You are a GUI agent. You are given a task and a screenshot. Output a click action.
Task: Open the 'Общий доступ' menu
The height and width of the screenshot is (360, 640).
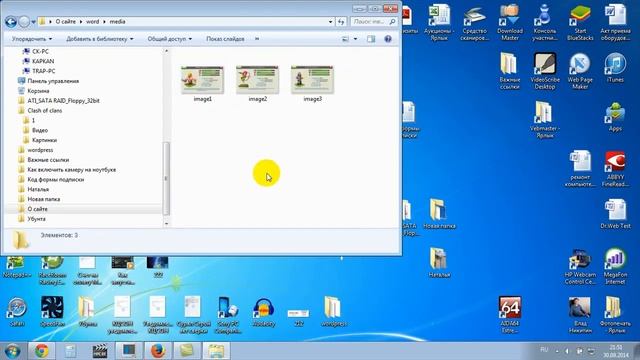coord(169,39)
